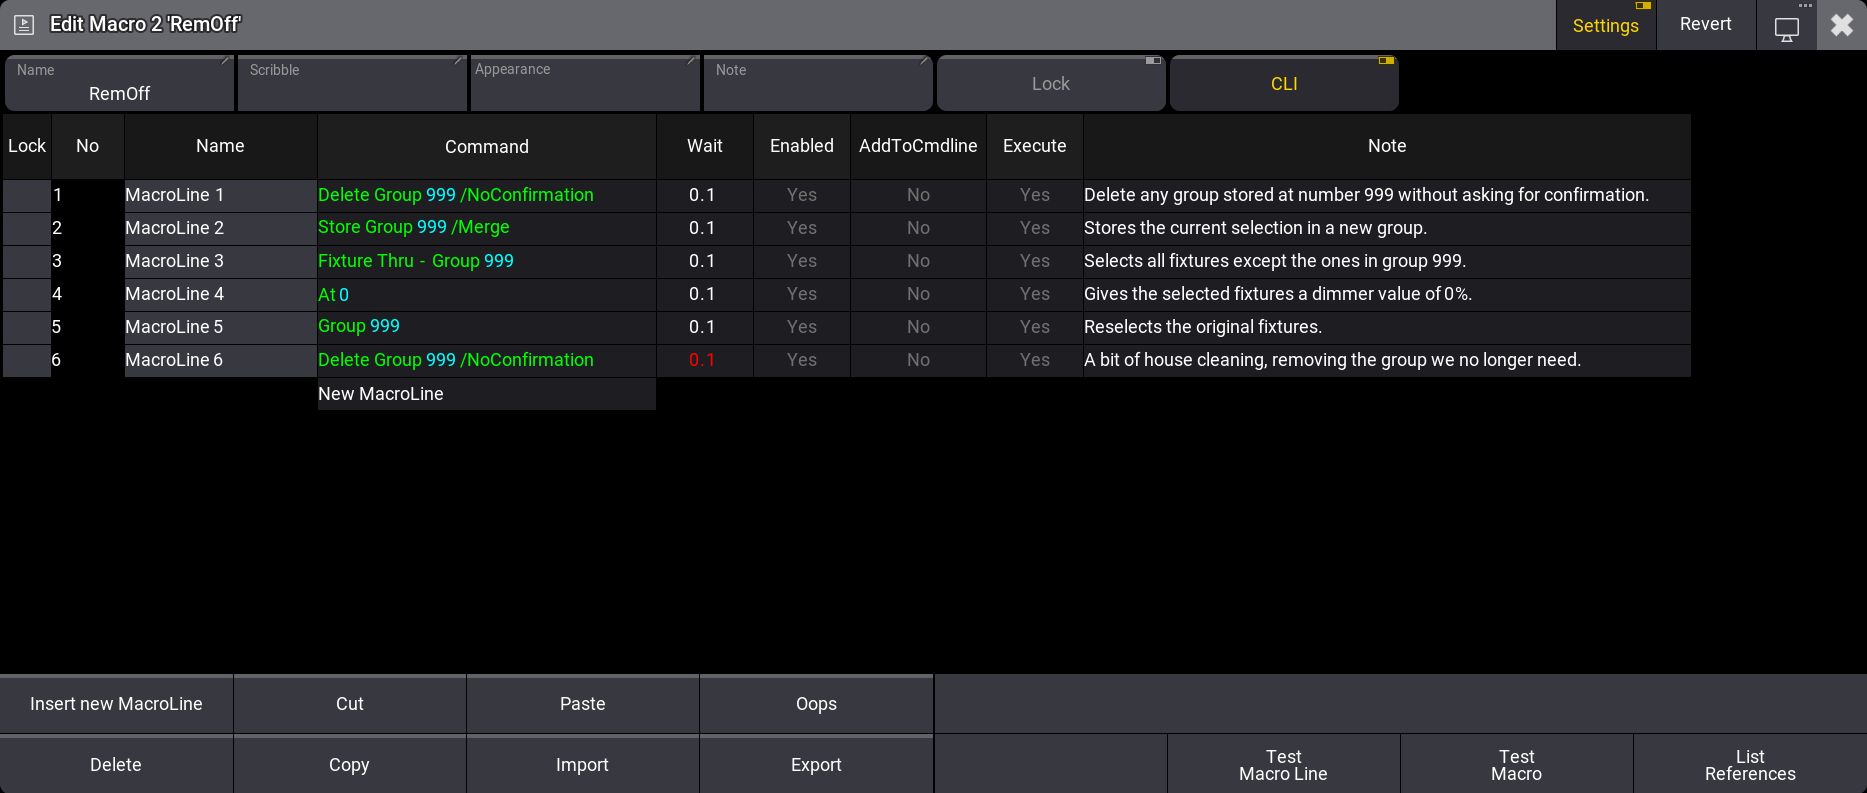
Task: Toggle the Settings button
Action: pyautogui.click(x=1605, y=25)
